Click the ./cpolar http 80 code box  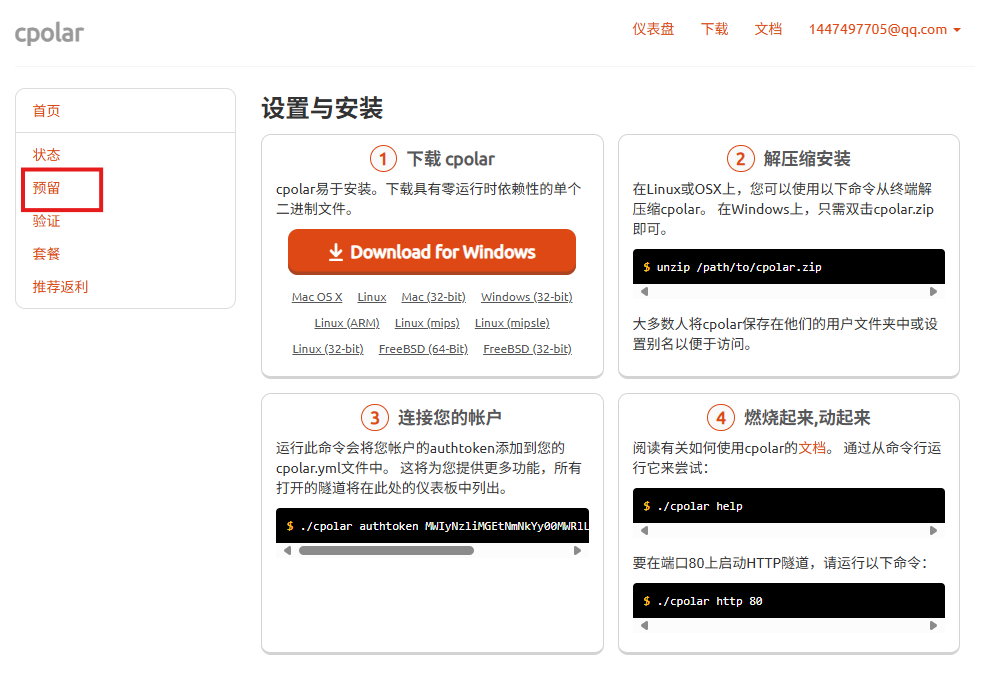point(788,601)
